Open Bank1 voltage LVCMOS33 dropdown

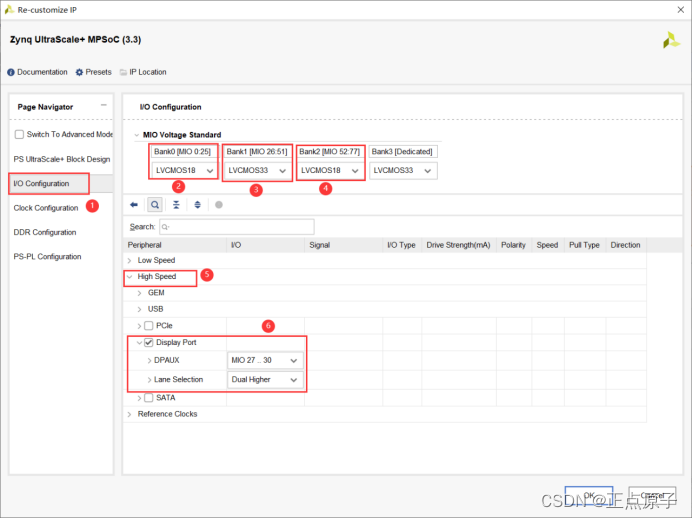click(257, 171)
